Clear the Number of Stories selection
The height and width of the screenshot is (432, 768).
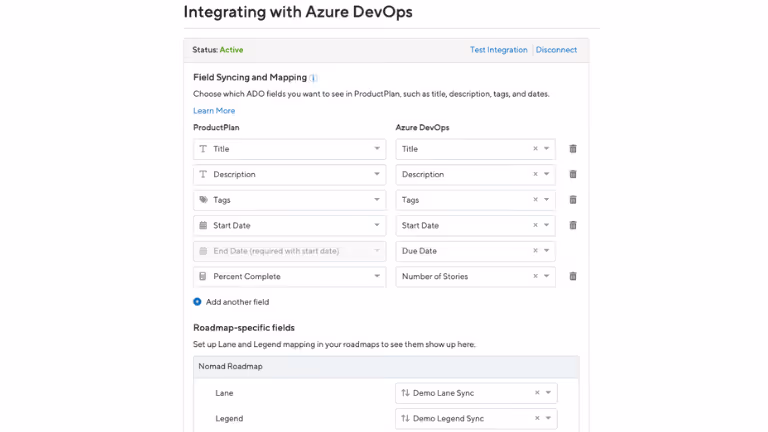535,276
